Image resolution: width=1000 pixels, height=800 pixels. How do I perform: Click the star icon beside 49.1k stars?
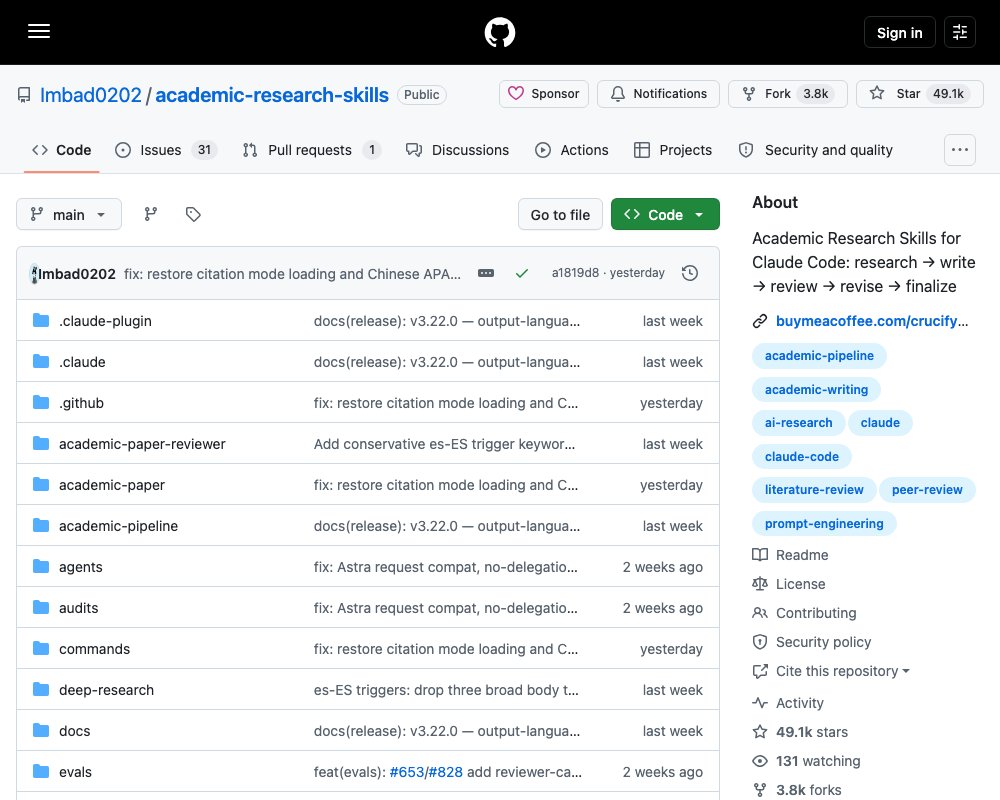[760, 732]
